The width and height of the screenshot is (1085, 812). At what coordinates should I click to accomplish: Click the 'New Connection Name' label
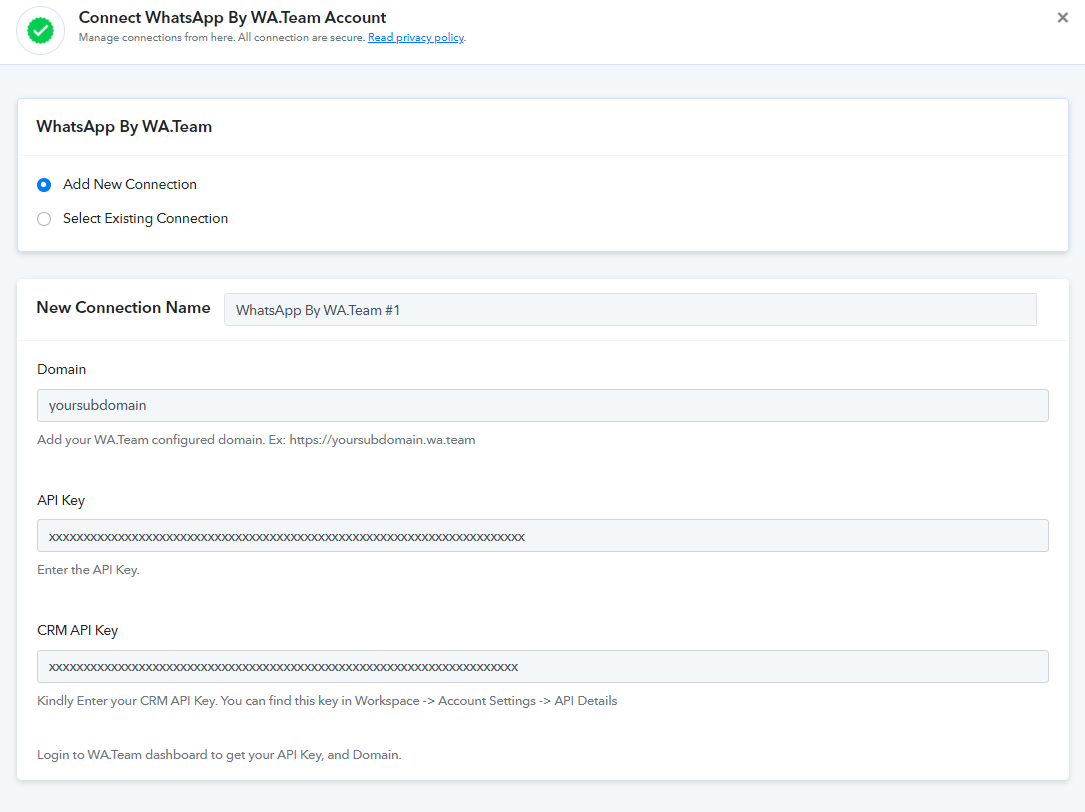pyautogui.click(x=123, y=307)
